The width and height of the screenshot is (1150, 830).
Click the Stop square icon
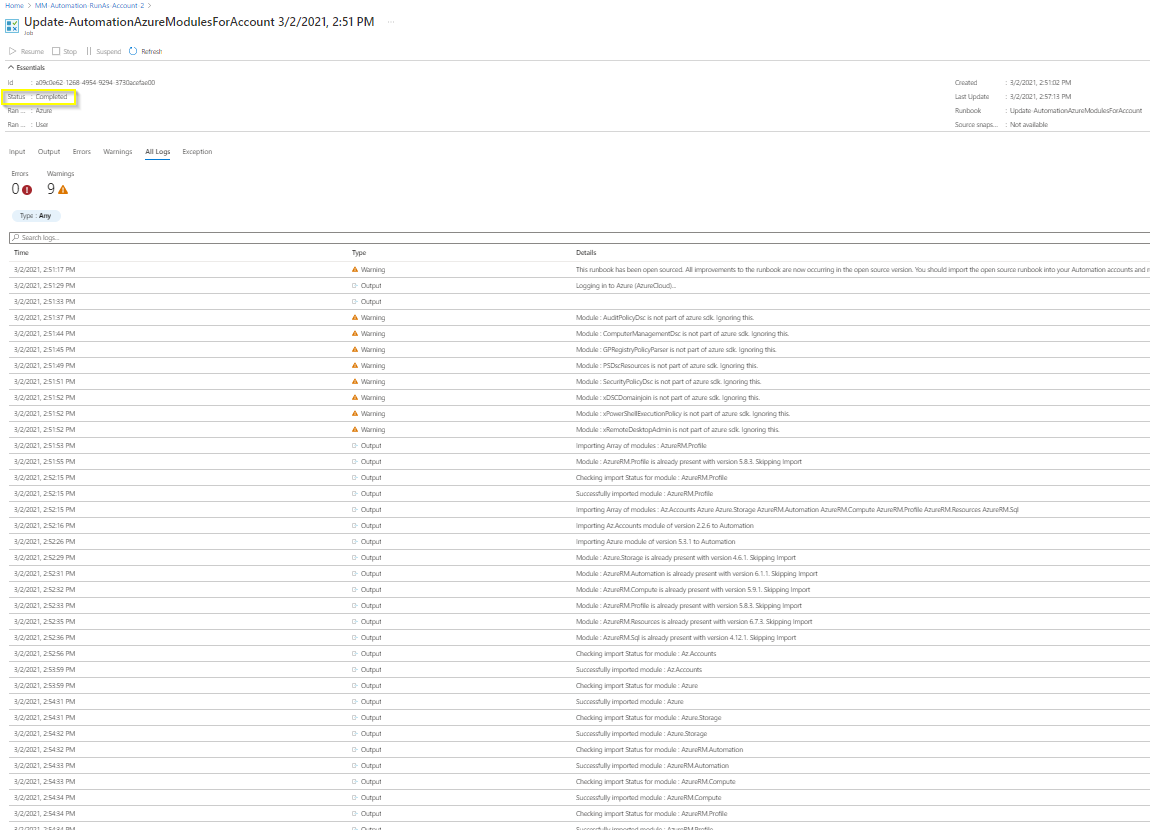56,51
